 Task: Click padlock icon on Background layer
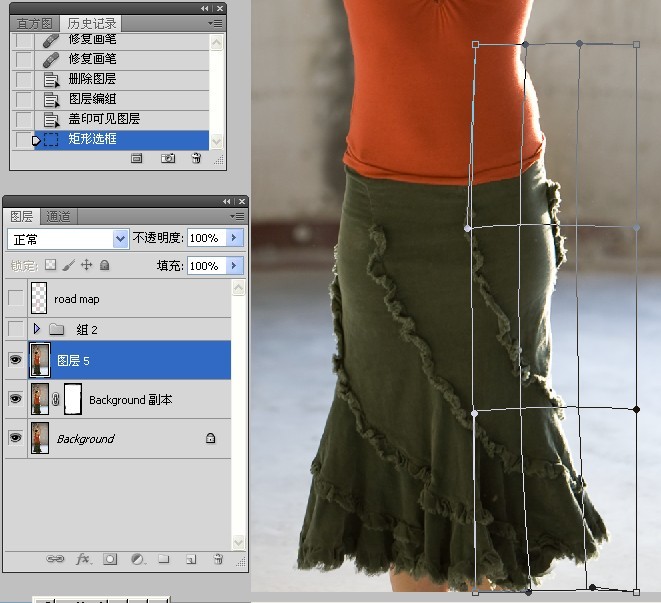click(x=210, y=438)
